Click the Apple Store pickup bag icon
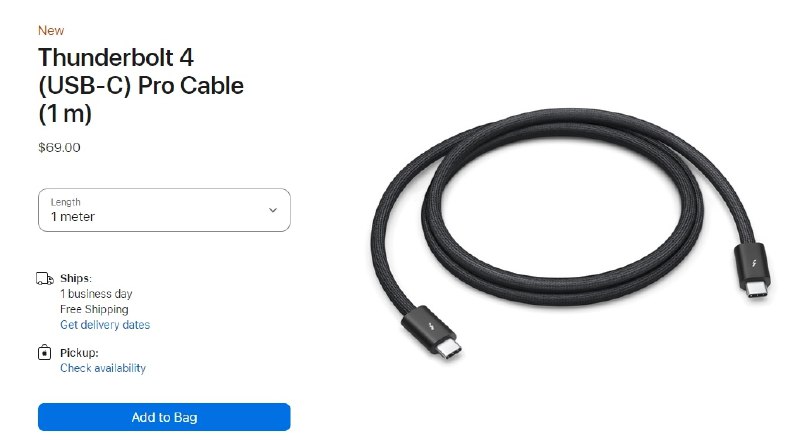 [44, 352]
